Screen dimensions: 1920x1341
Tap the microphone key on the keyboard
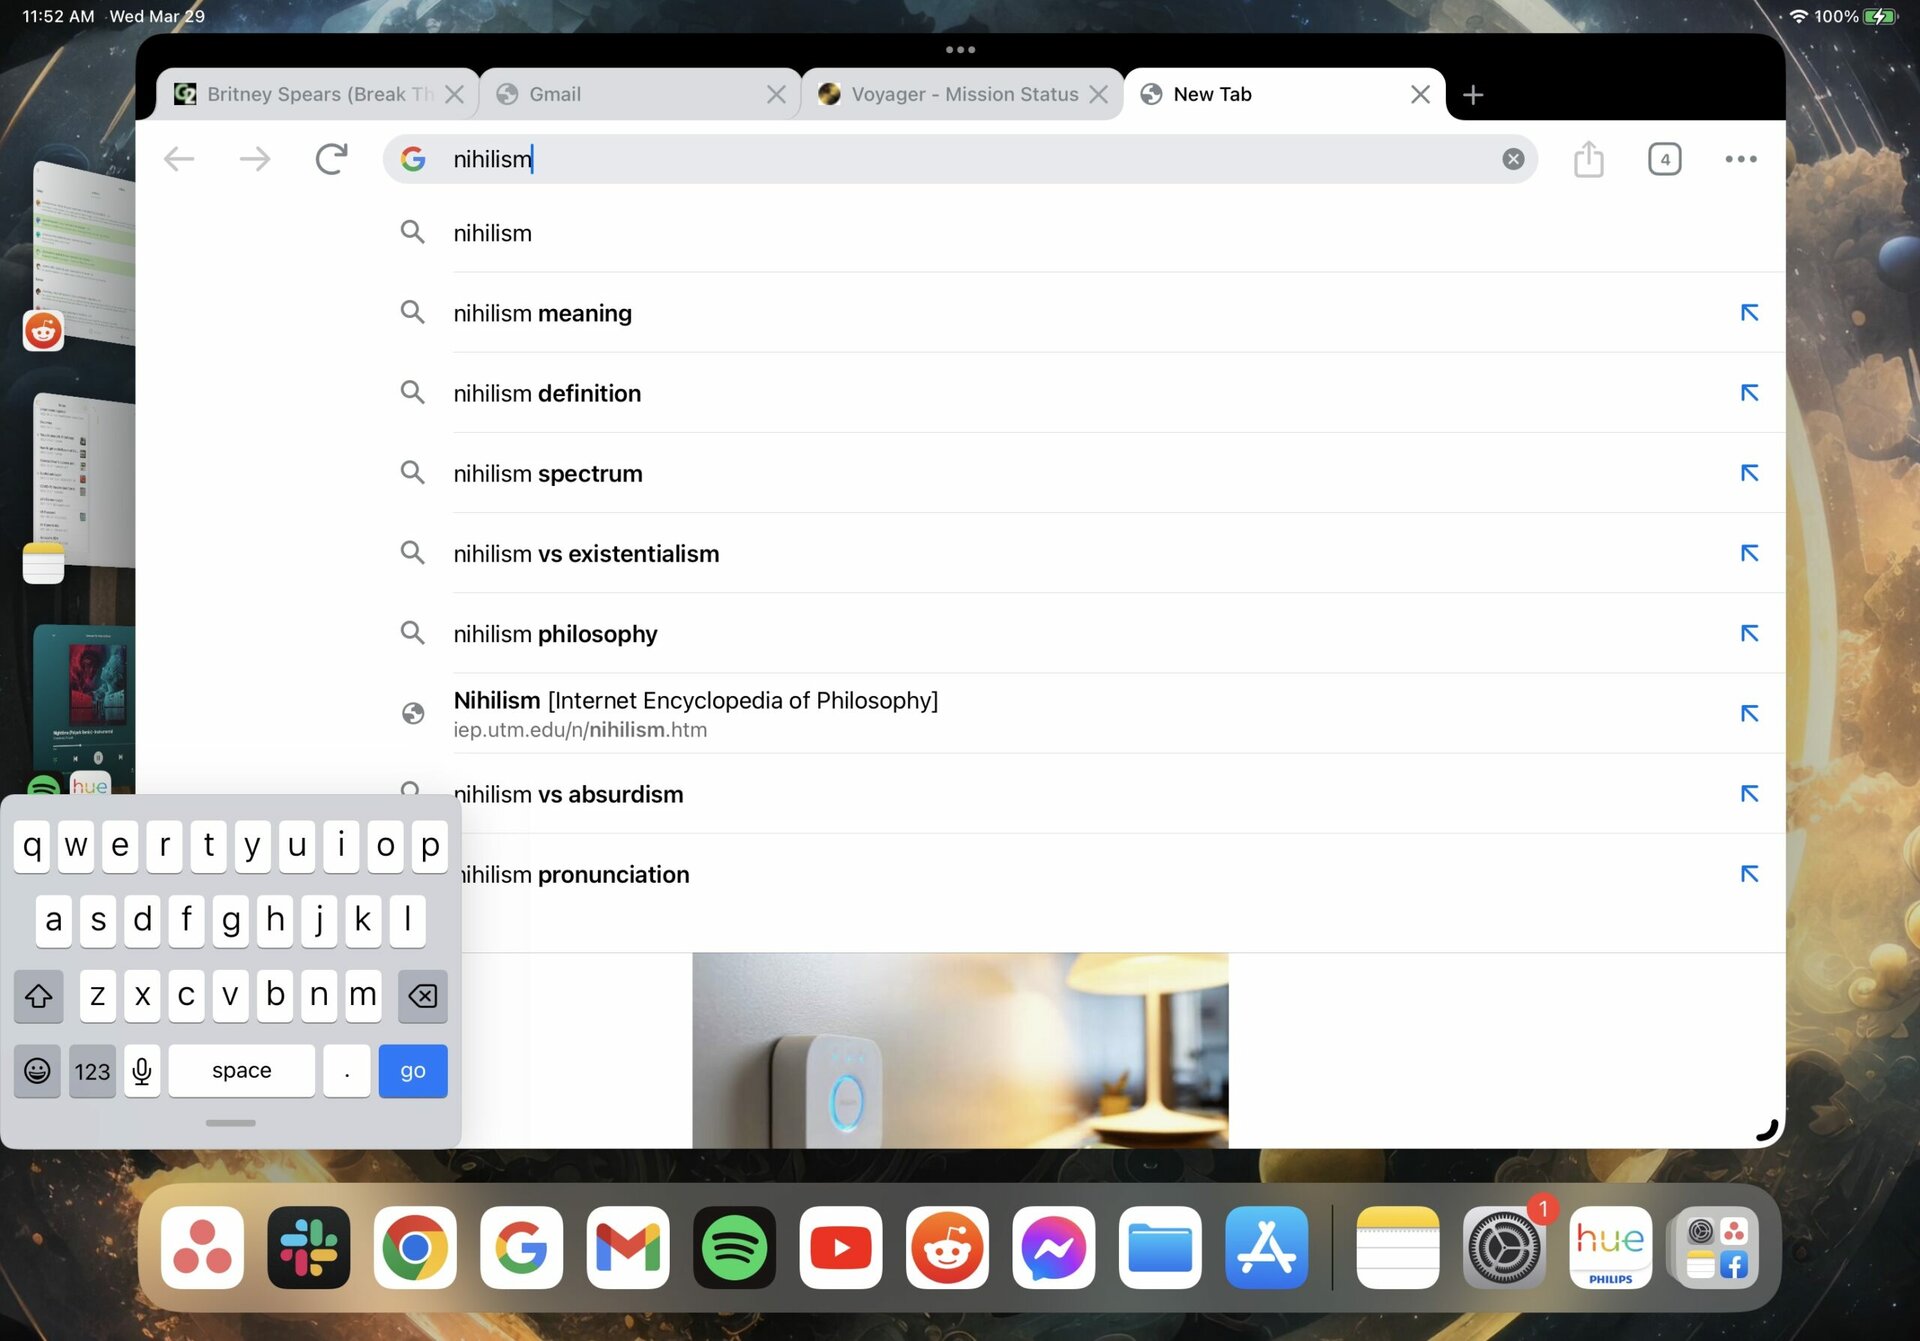pyautogui.click(x=141, y=1070)
